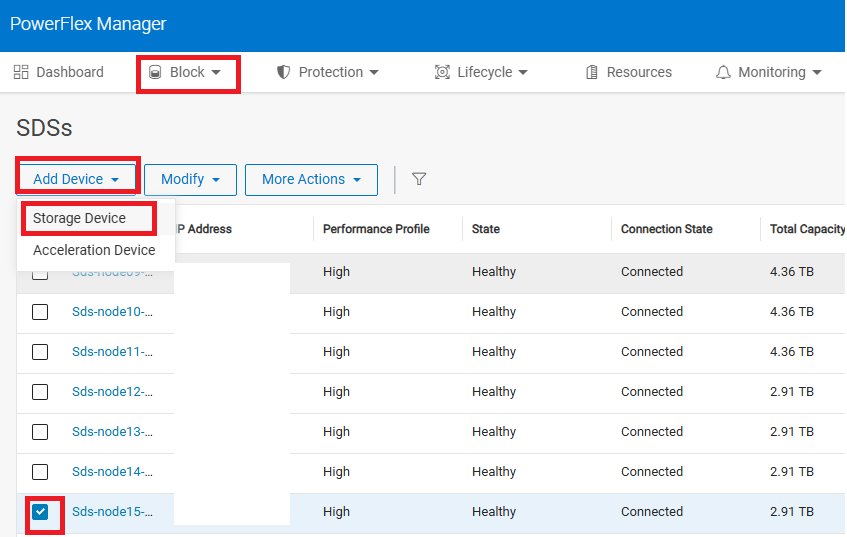Select Acceleration Device menu option

(x=94, y=250)
